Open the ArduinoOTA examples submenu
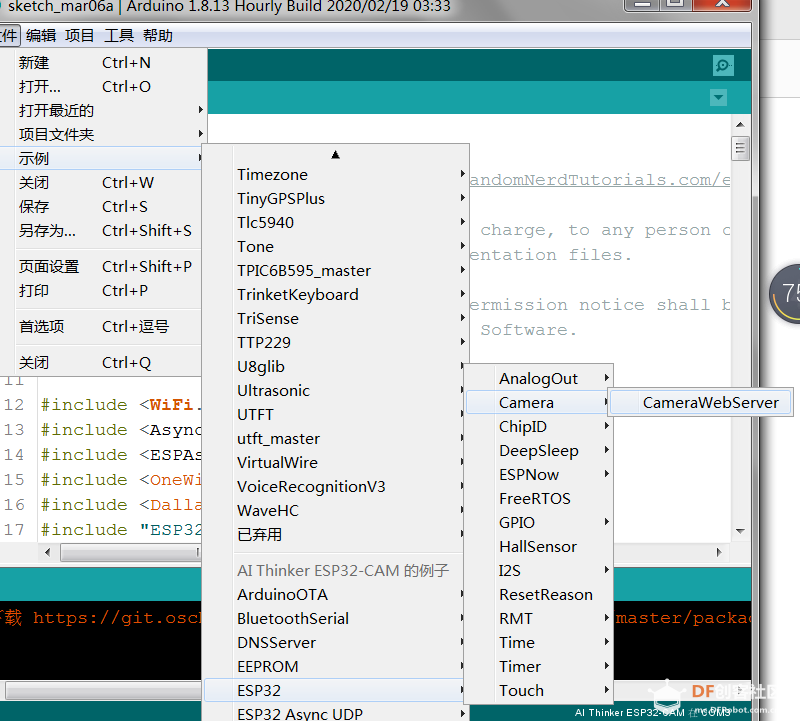The height and width of the screenshot is (721, 800). 334,594
